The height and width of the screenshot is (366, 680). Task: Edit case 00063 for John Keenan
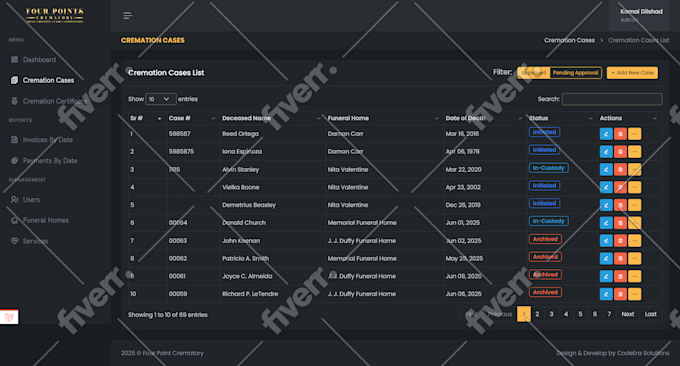click(x=606, y=241)
